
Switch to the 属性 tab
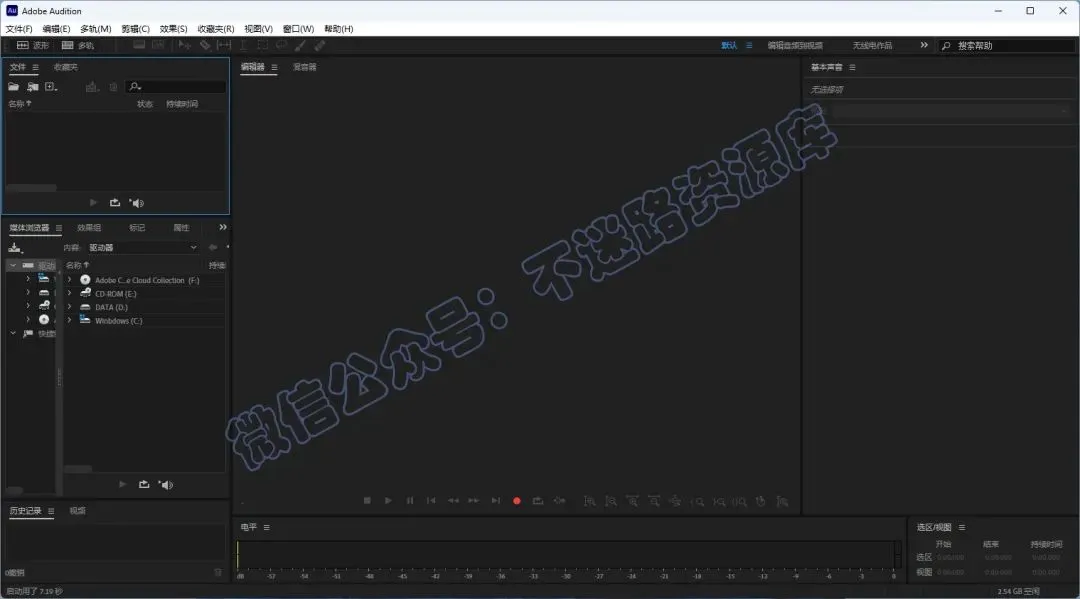181,228
